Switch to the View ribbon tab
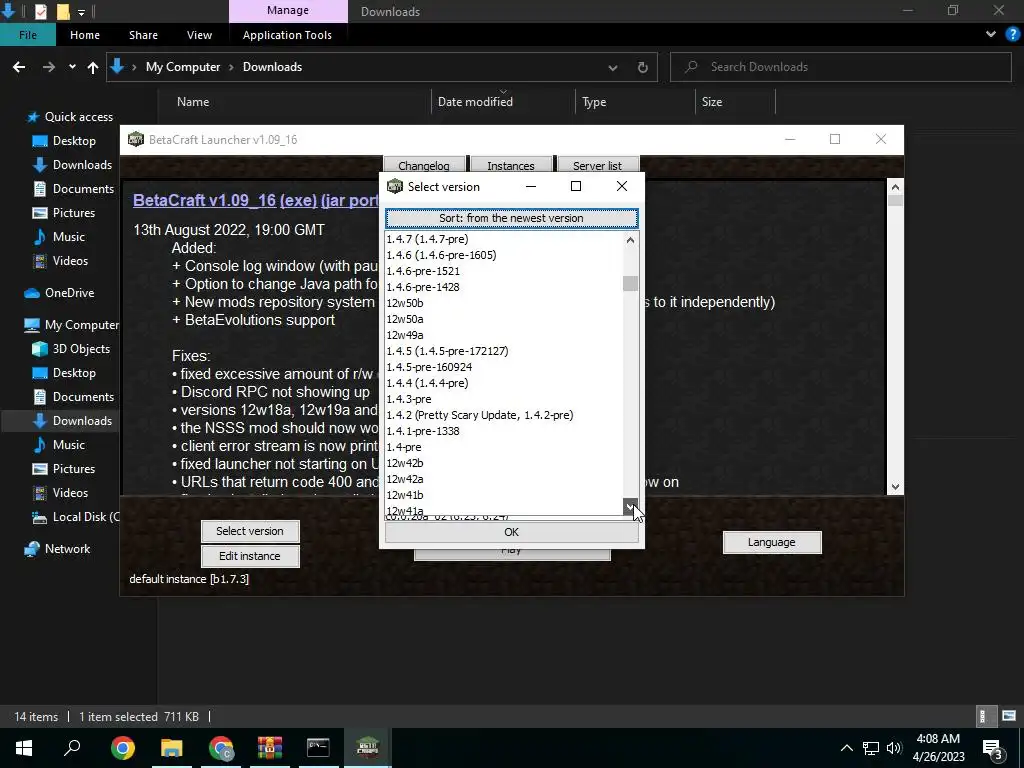 [199, 35]
